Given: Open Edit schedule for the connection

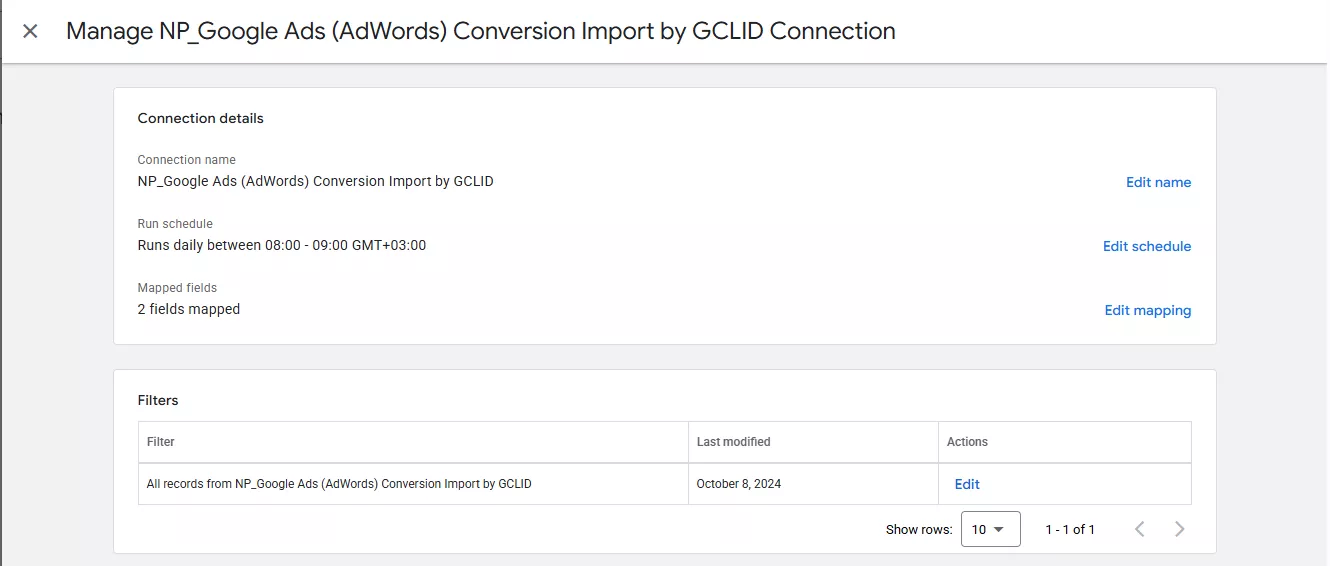Looking at the screenshot, I should 1146,246.
